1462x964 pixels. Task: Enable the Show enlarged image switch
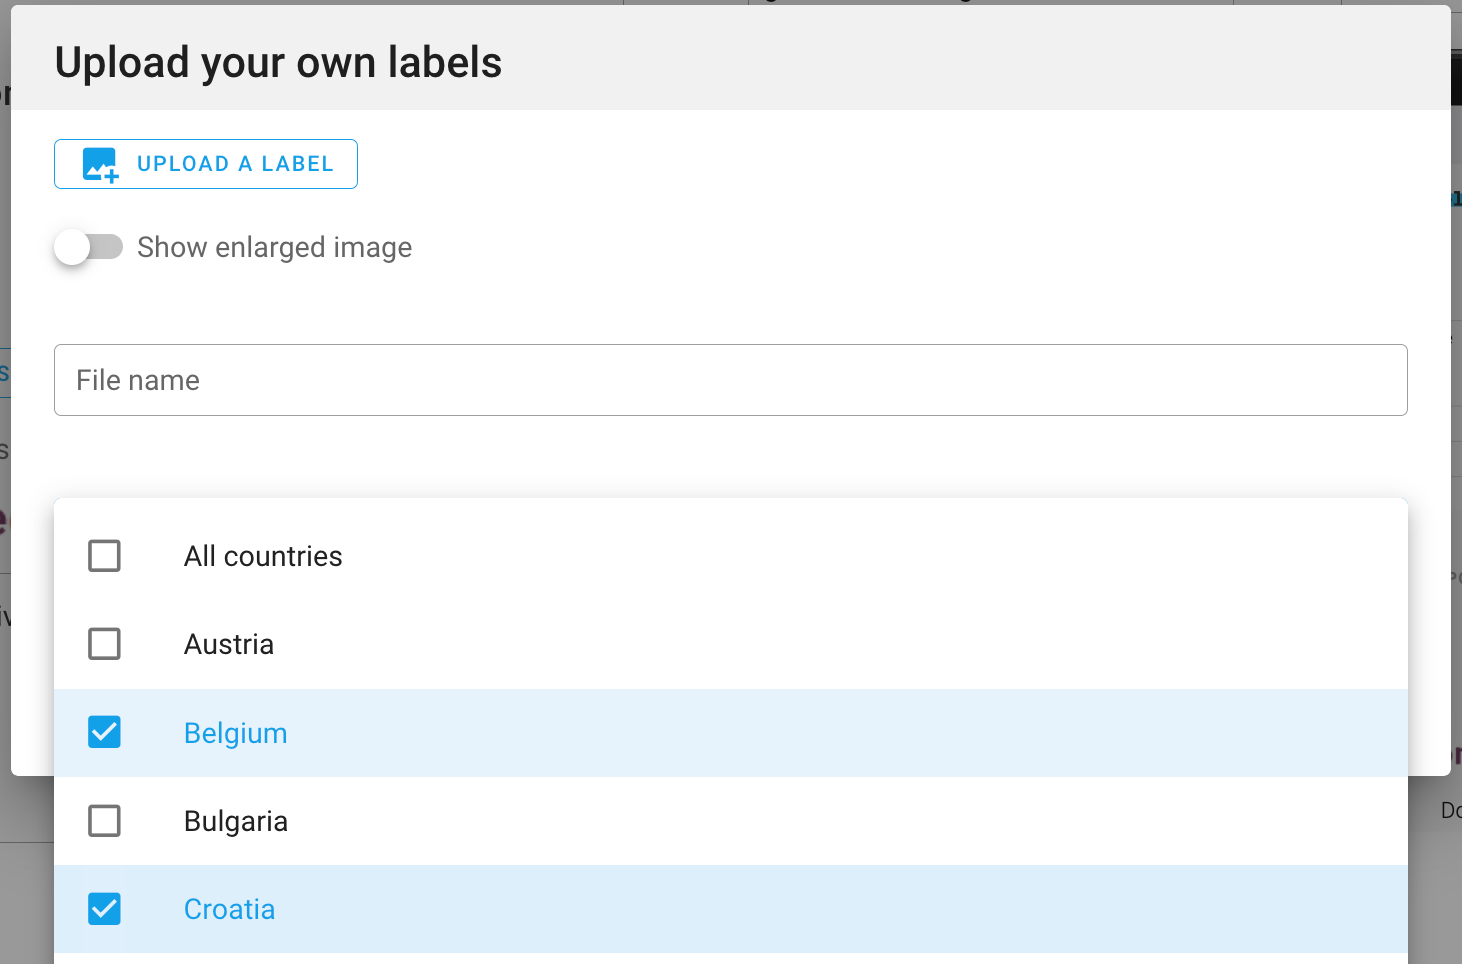point(88,247)
